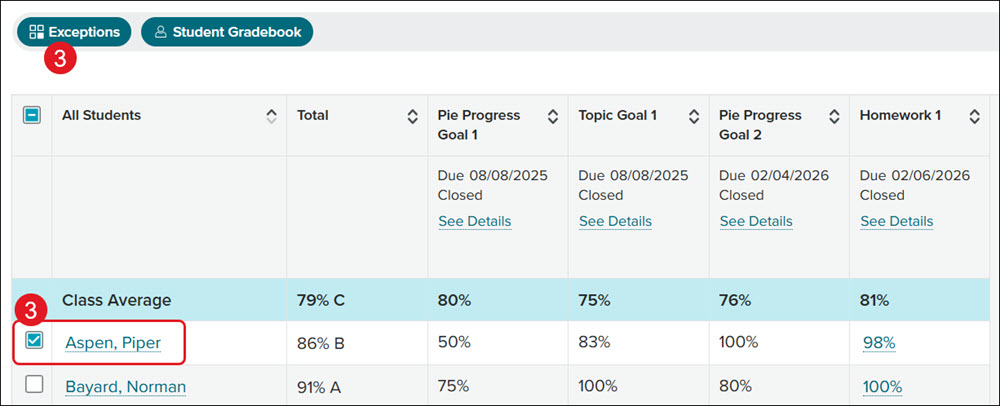Open Bayard, Norman student link
The height and width of the screenshot is (406, 1000).
(126, 386)
